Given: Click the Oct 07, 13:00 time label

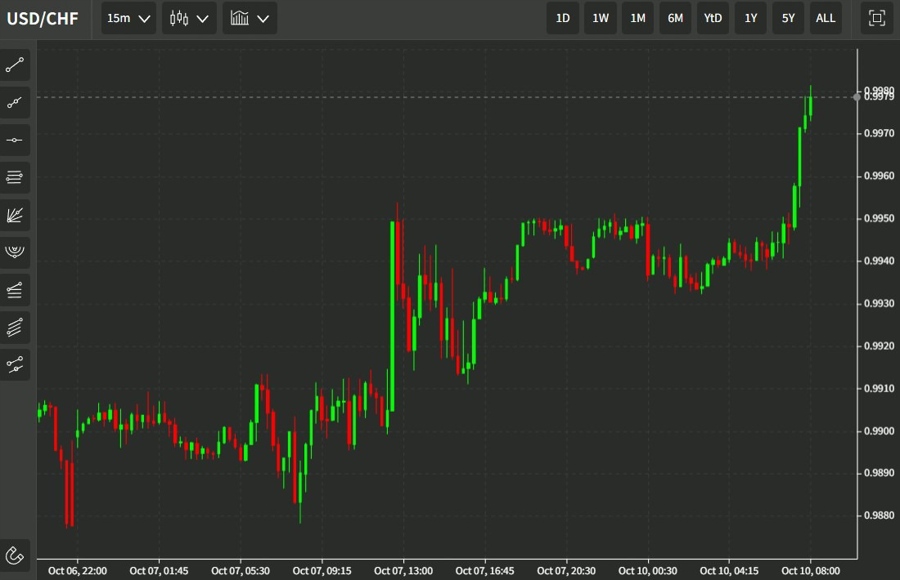Looking at the screenshot, I should [404, 571].
